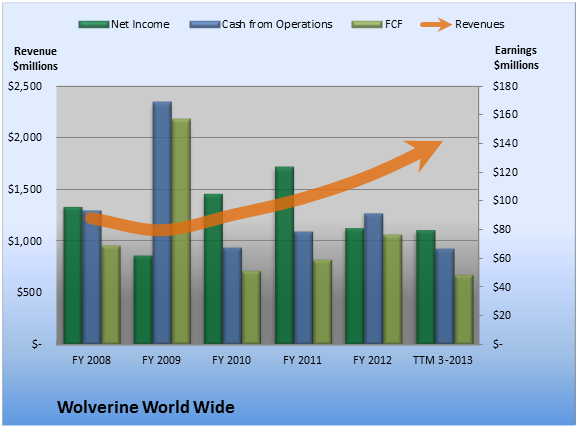Click the $120 right axis value

click(x=505, y=172)
